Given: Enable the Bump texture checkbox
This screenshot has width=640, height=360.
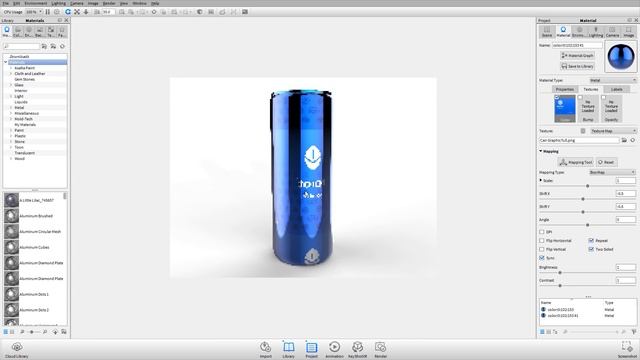Looking at the screenshot, I should (580, 97).
